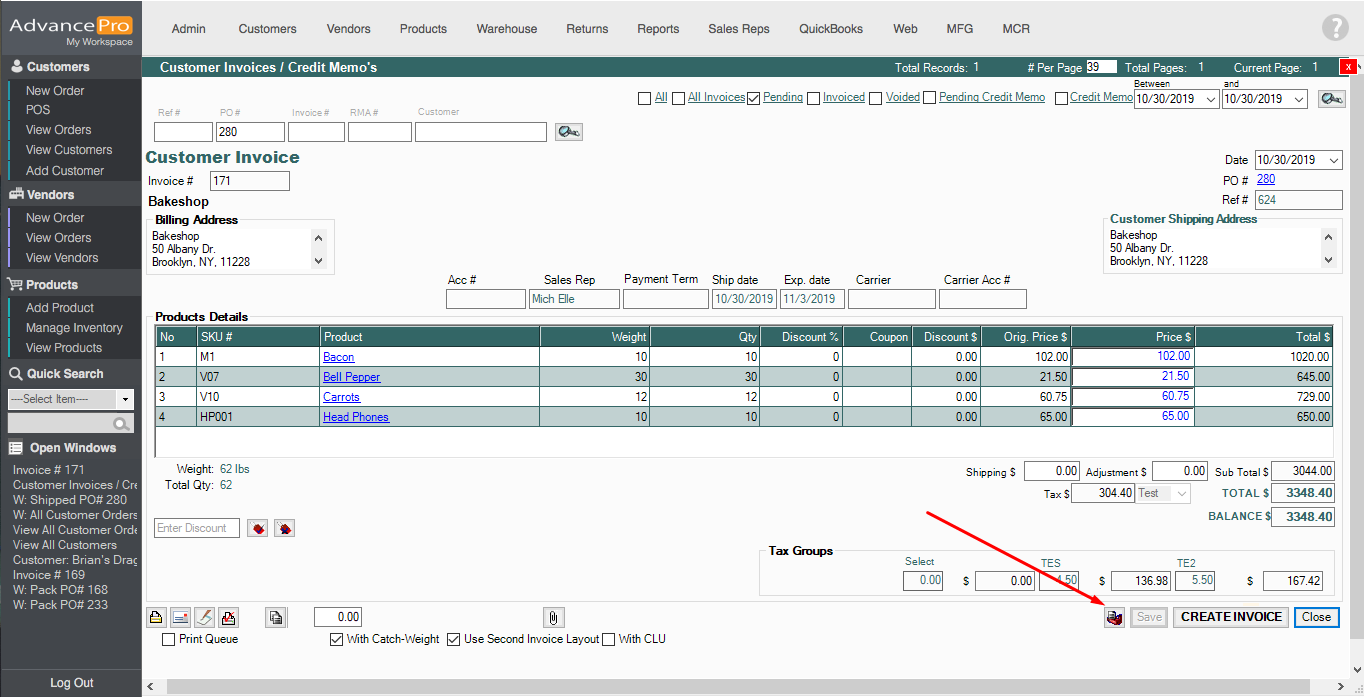Click the icon button left of Save

tap(1114, 617)
